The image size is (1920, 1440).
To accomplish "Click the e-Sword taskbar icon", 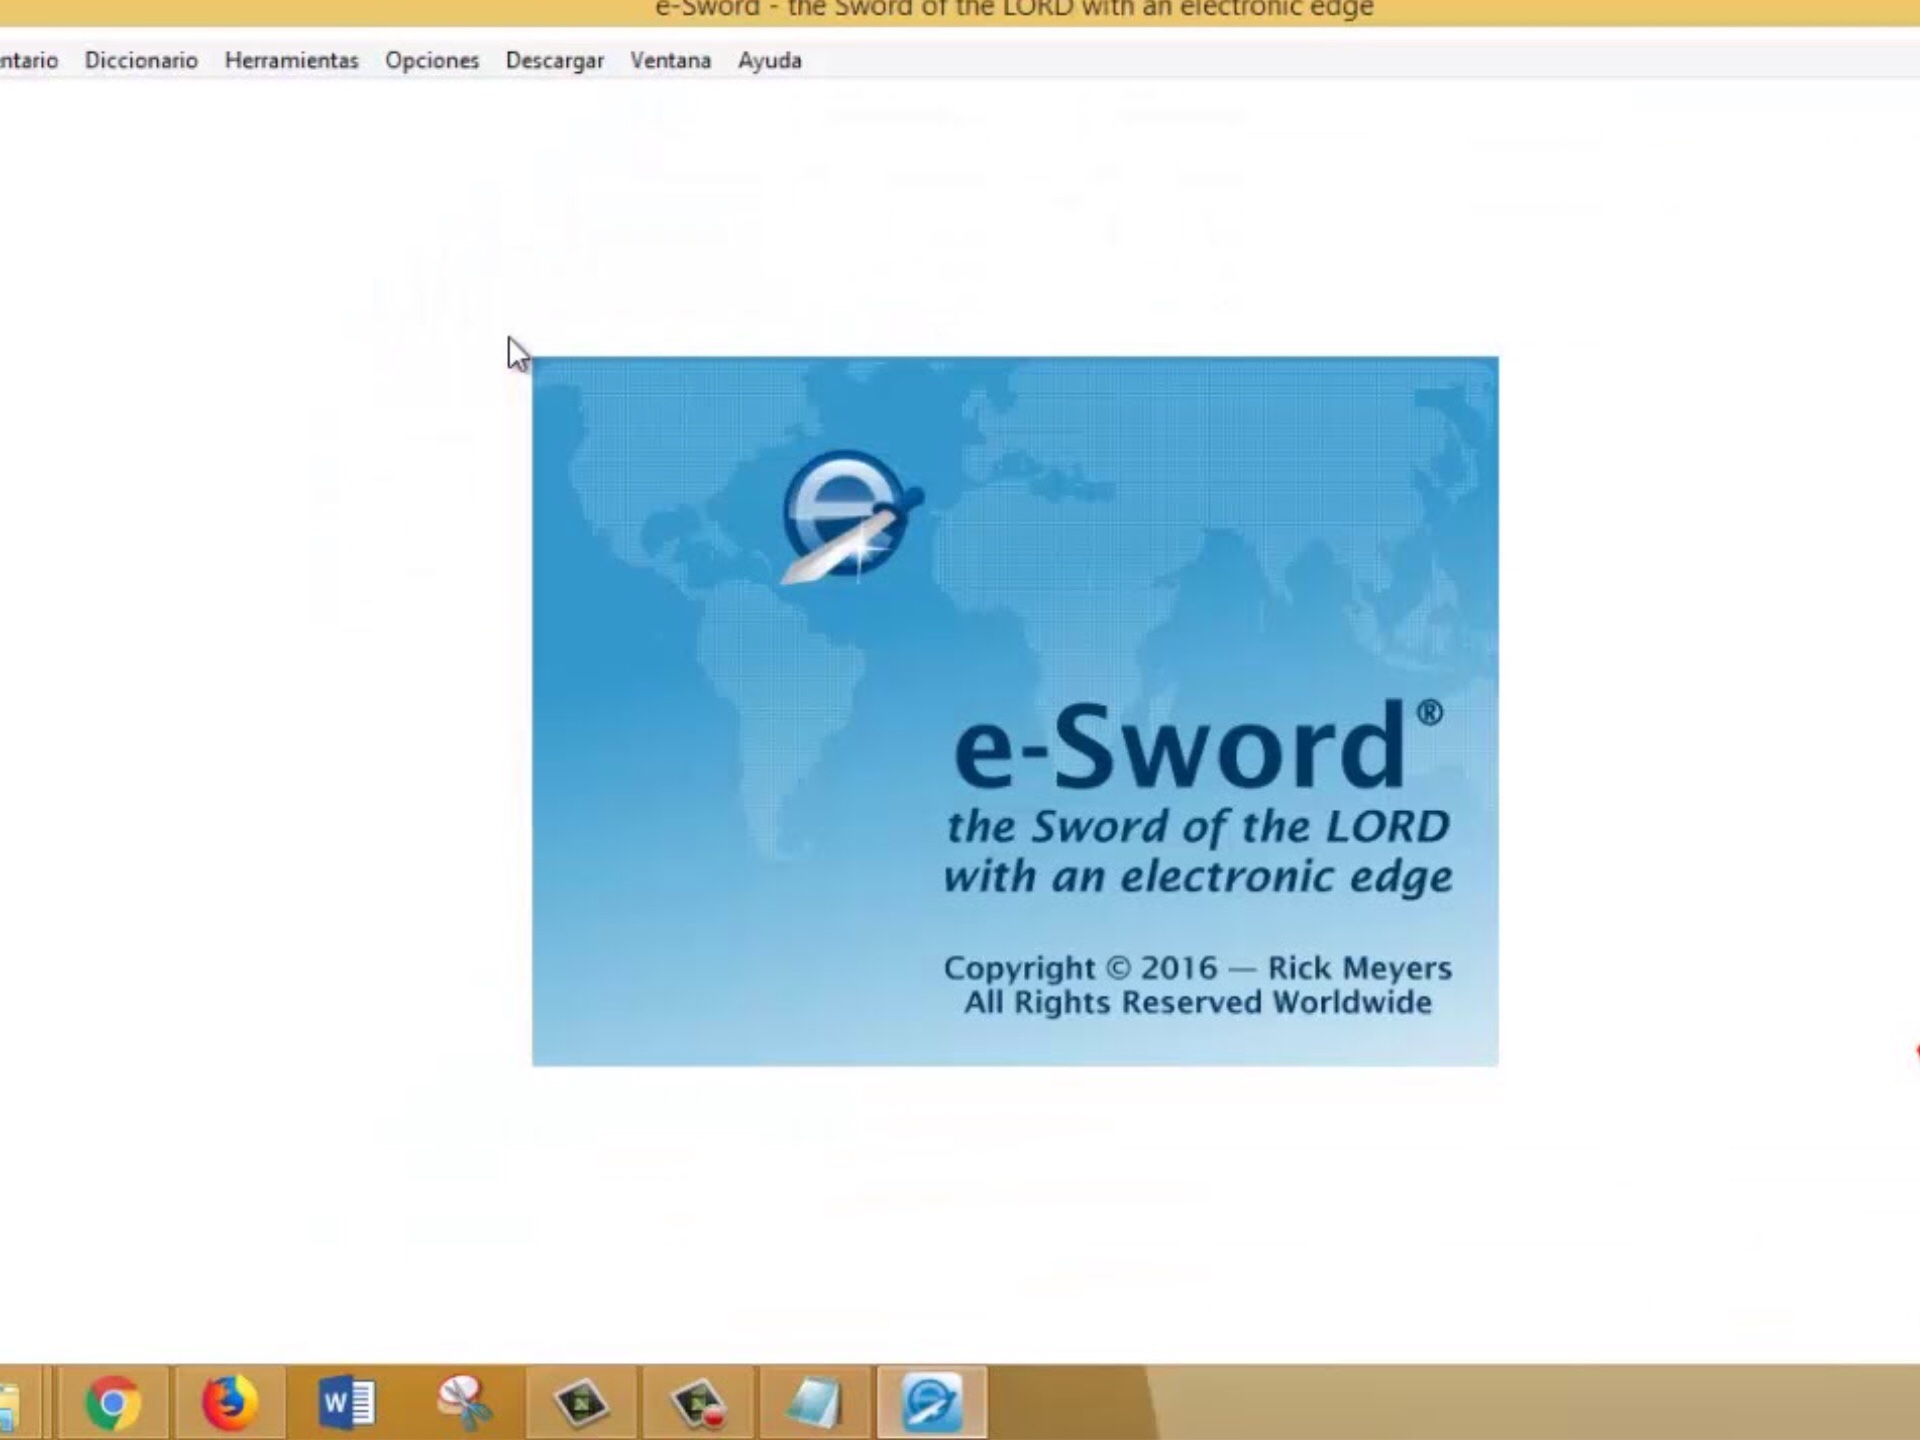I will pos(931,1402).
